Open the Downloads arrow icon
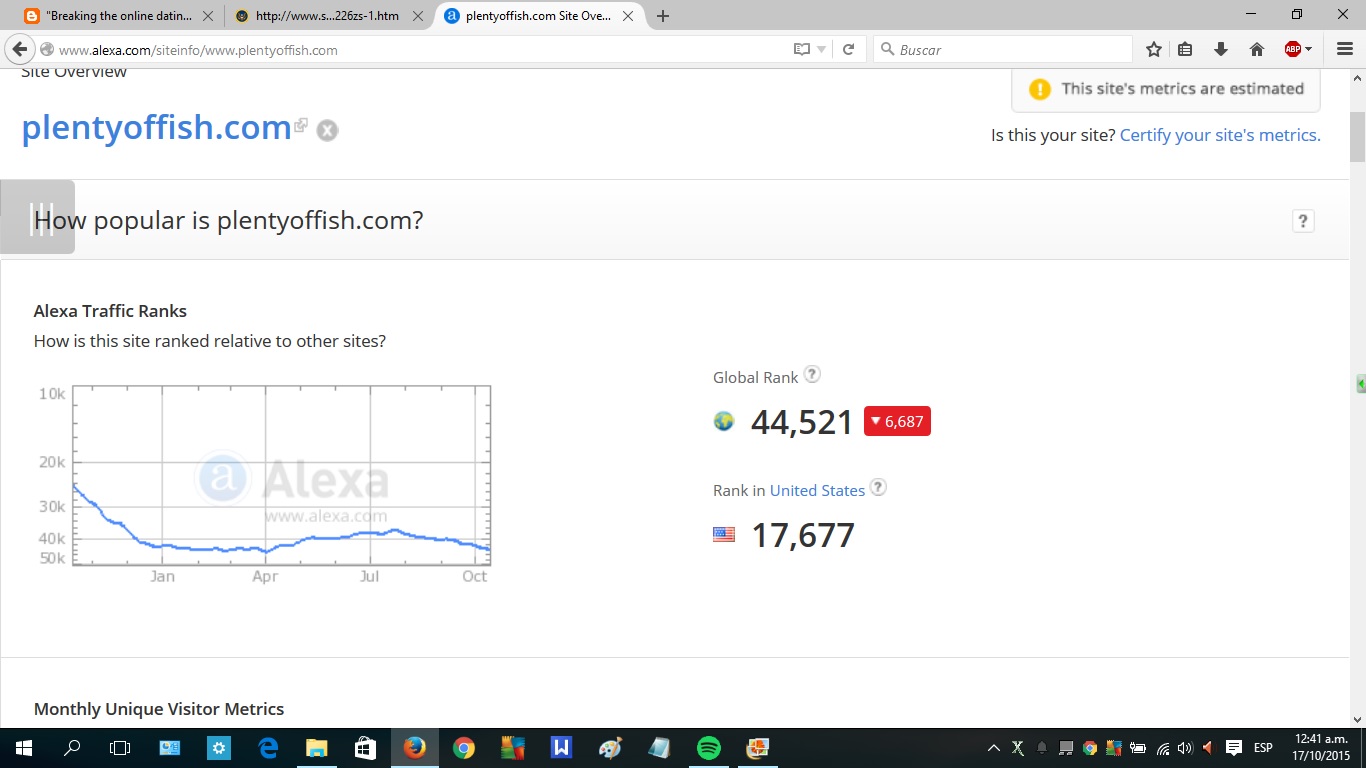Screen dimensions: 1366x768 (1220, 49)
